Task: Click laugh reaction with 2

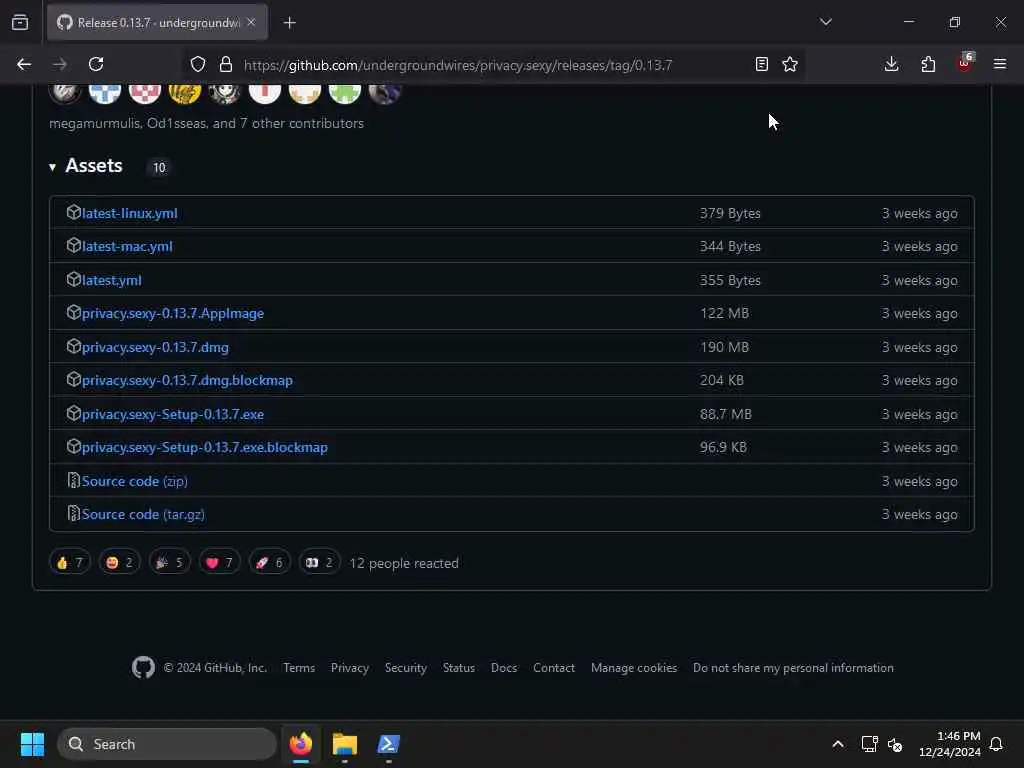Action: [120, 562]
